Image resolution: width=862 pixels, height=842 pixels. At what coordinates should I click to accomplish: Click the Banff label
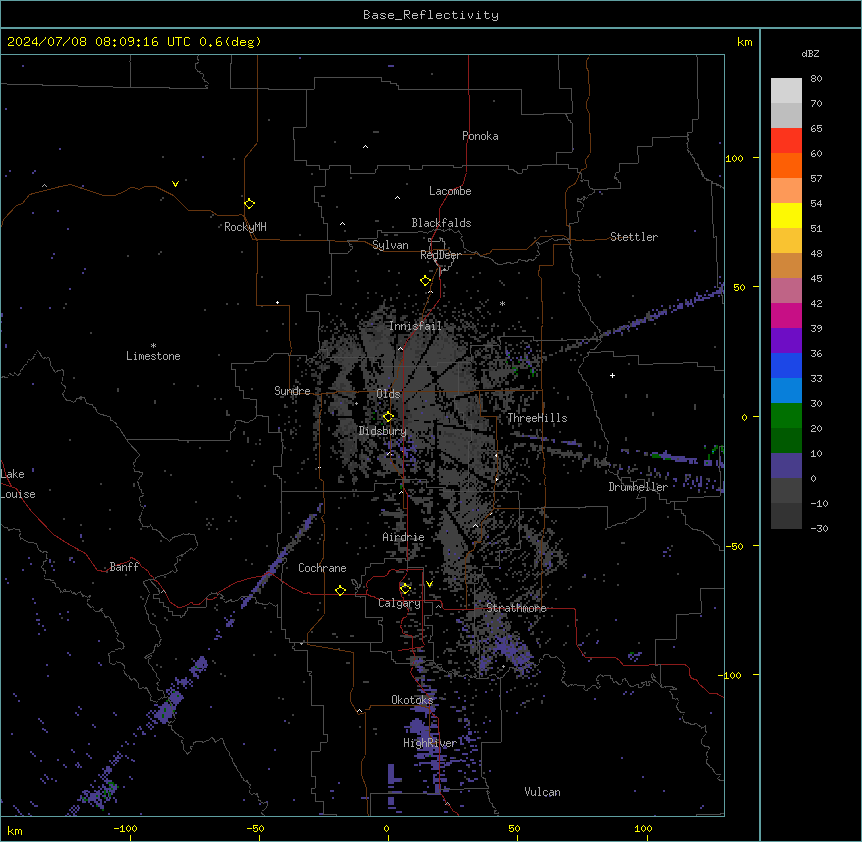coord(124,567)
